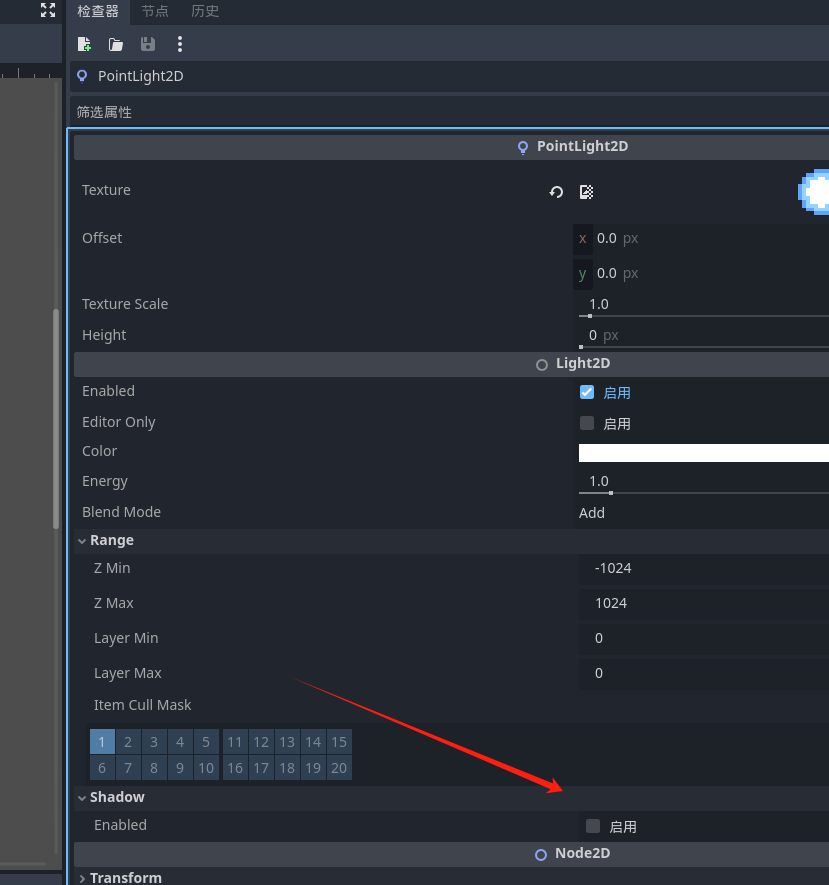Open the Light2D class section header
Image resolution: width=829 pixels, height=885 pixels.
[451, 364]
